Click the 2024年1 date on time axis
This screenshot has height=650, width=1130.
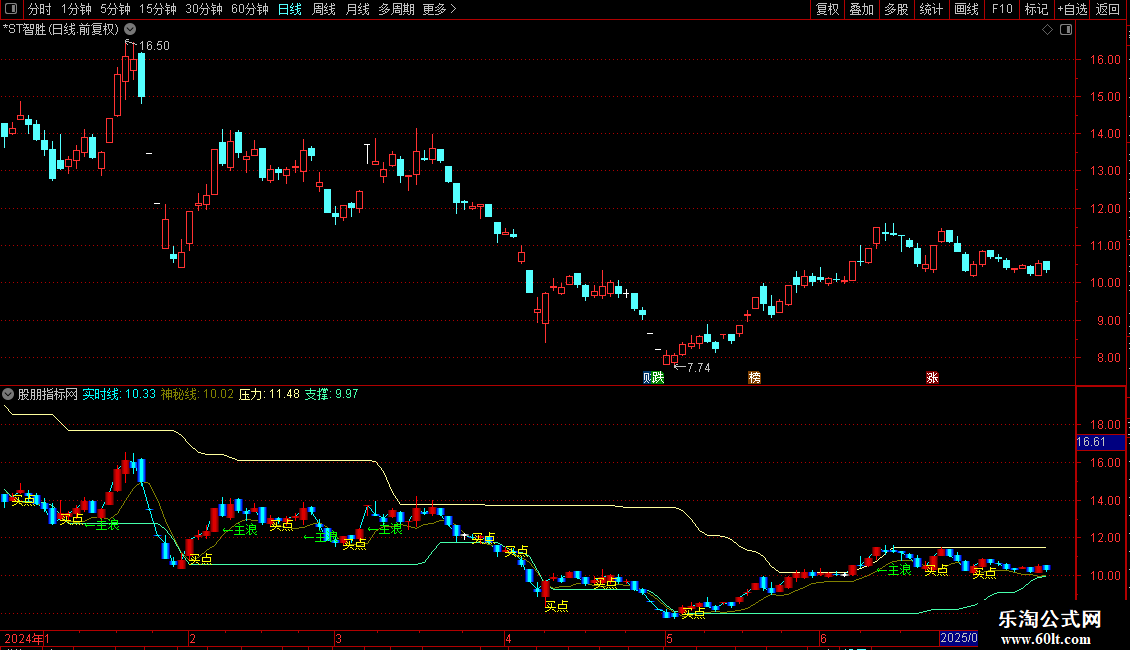click(27, 638)
